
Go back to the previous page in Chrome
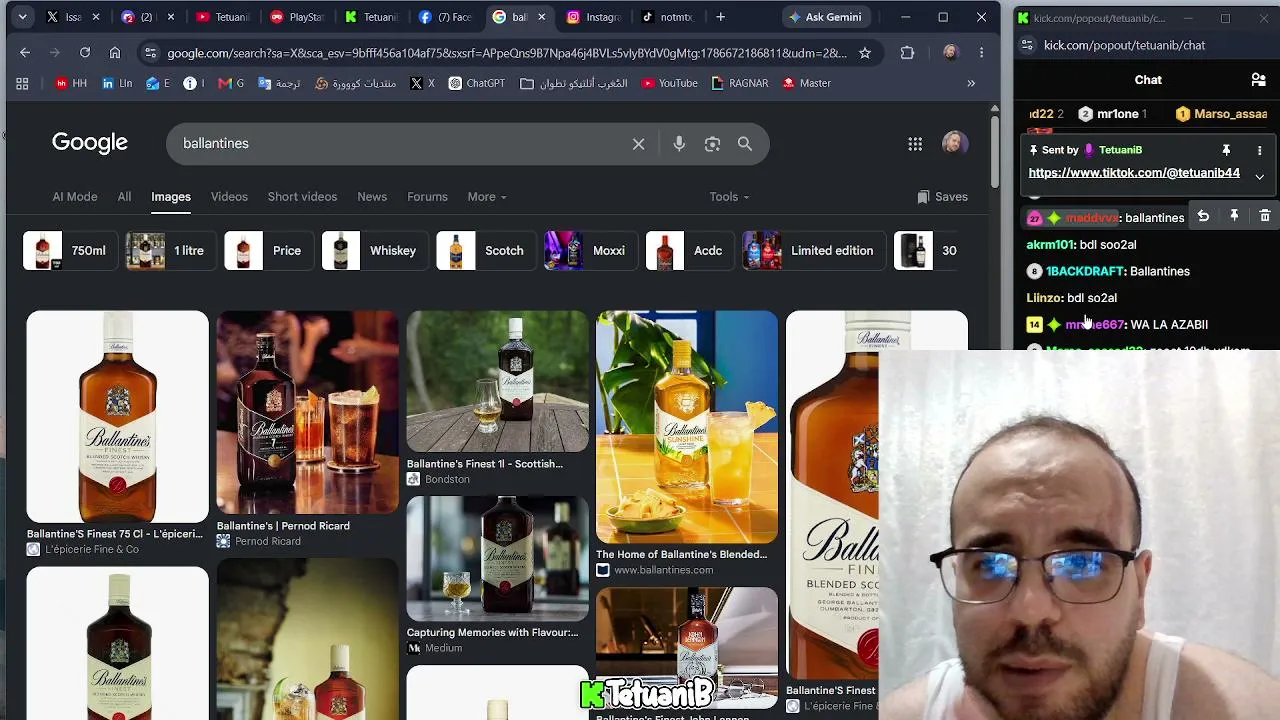25,52
